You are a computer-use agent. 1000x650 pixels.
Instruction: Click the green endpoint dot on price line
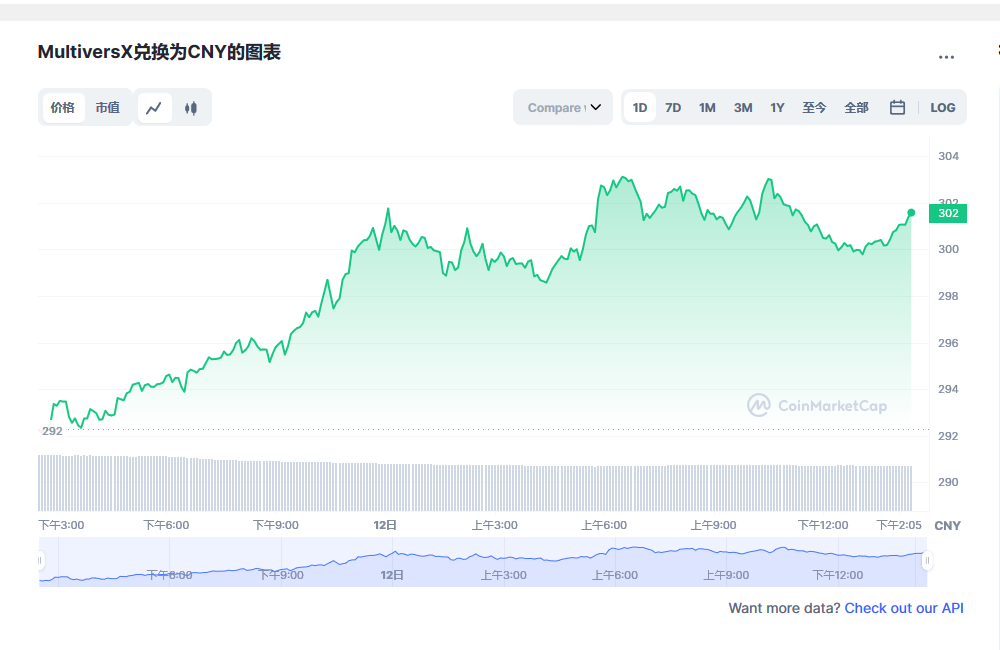(911, 212)
